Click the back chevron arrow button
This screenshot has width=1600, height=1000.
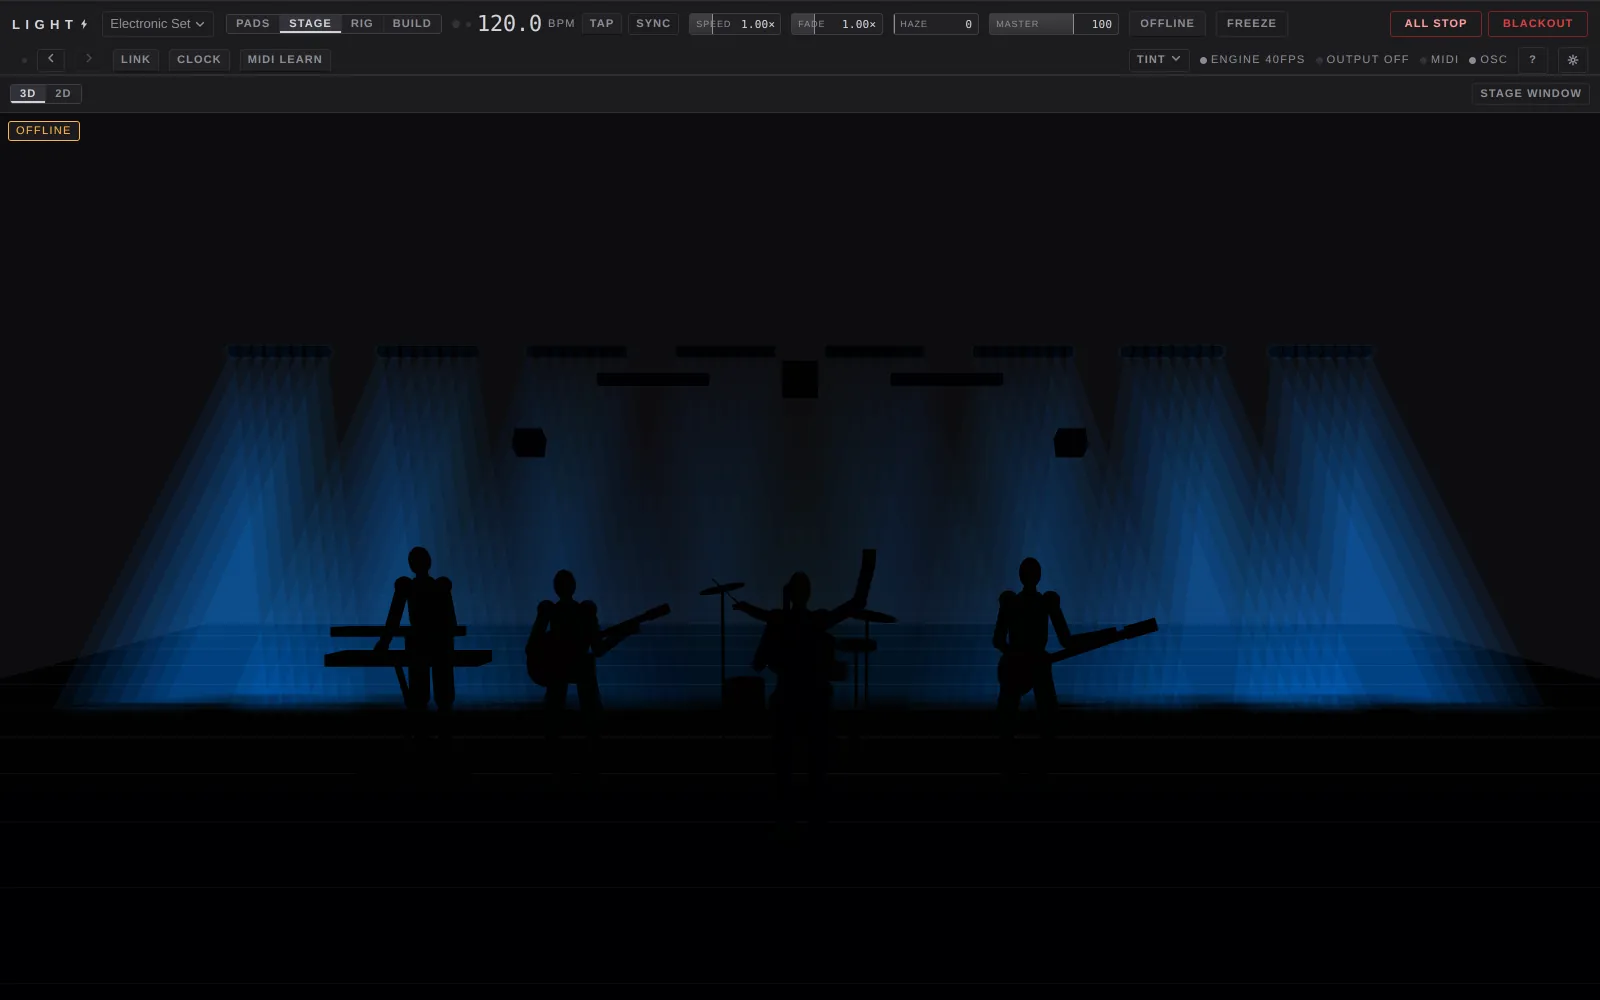tap(51, 59)
